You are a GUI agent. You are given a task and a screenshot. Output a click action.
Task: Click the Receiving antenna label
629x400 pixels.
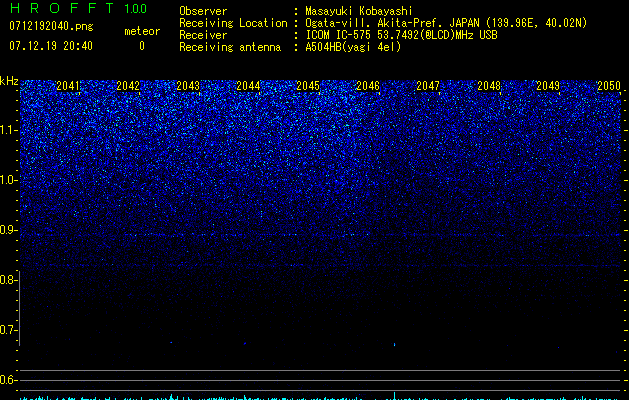click(x=230, y=47)
